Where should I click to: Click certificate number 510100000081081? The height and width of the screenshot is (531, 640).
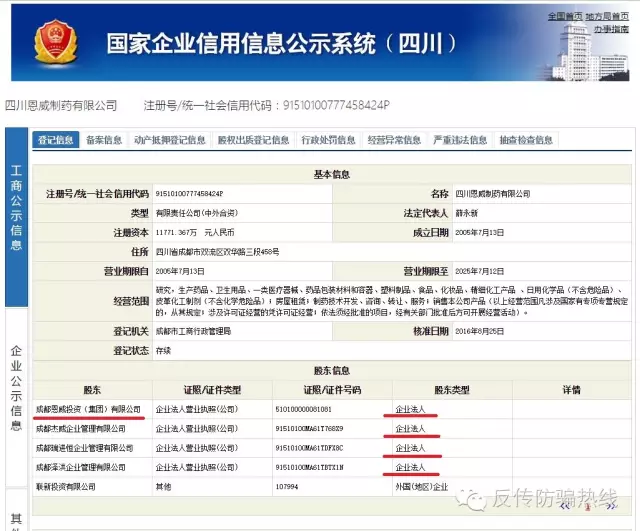tap(303, 409)
